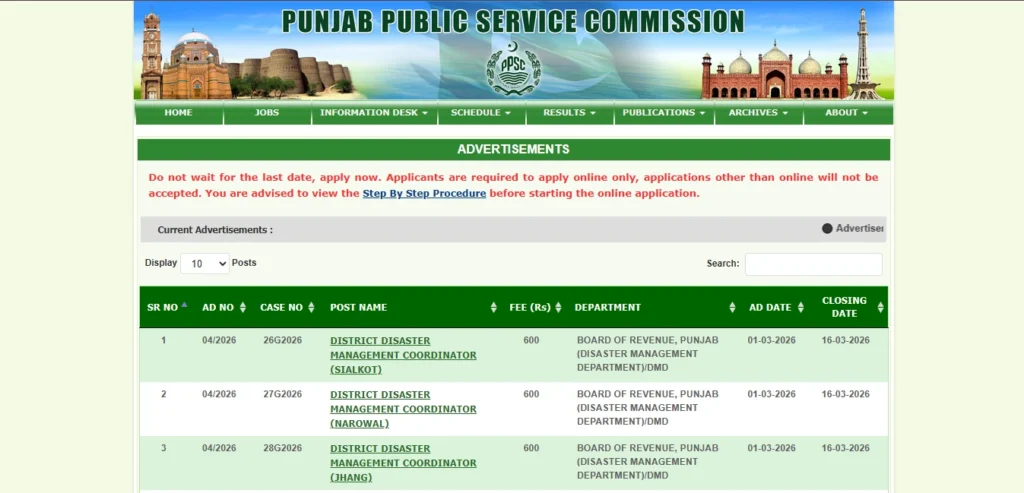Expand the ARCHIVES menu
This screenshot has width=1024, height=493.
[x=759, y=112]
